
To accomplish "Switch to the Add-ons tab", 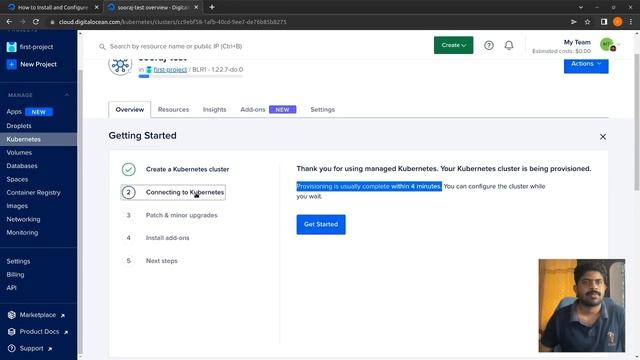I will click(x=268, y=110).
